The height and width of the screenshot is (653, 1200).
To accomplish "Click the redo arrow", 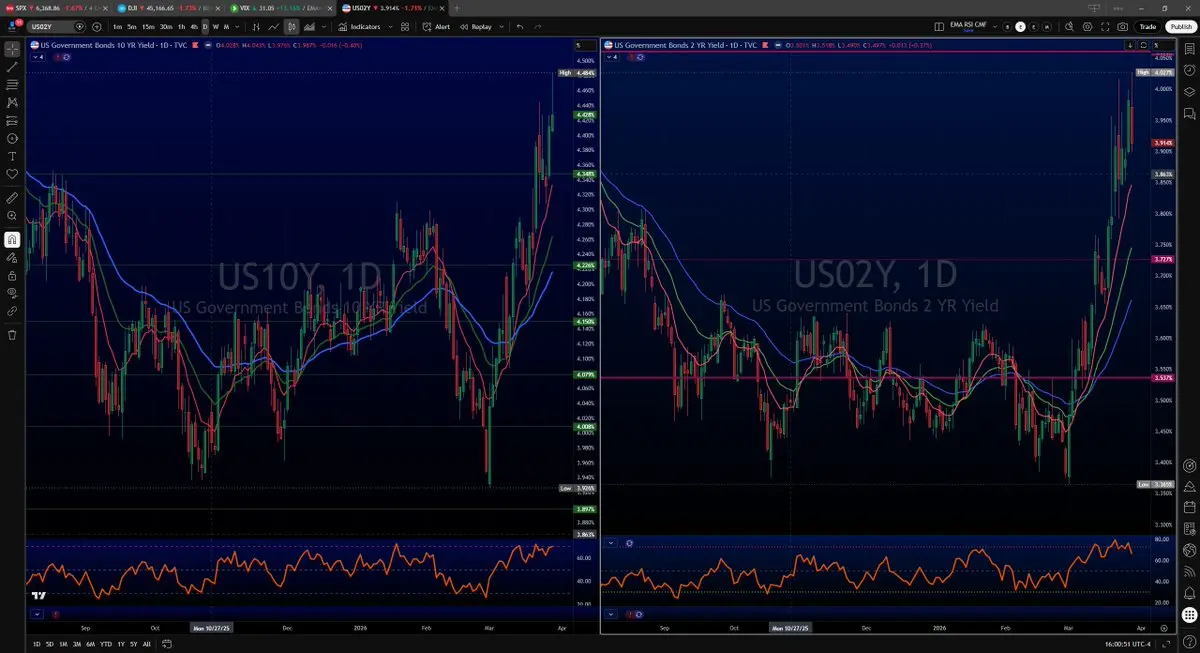I will (540, 27).
